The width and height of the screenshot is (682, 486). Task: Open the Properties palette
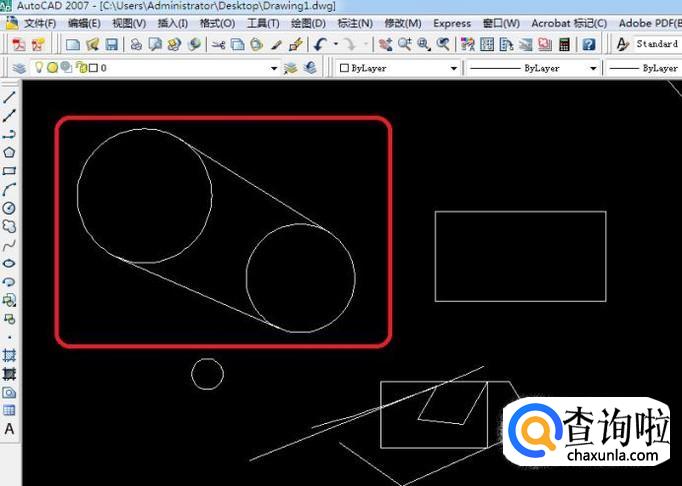468,44
